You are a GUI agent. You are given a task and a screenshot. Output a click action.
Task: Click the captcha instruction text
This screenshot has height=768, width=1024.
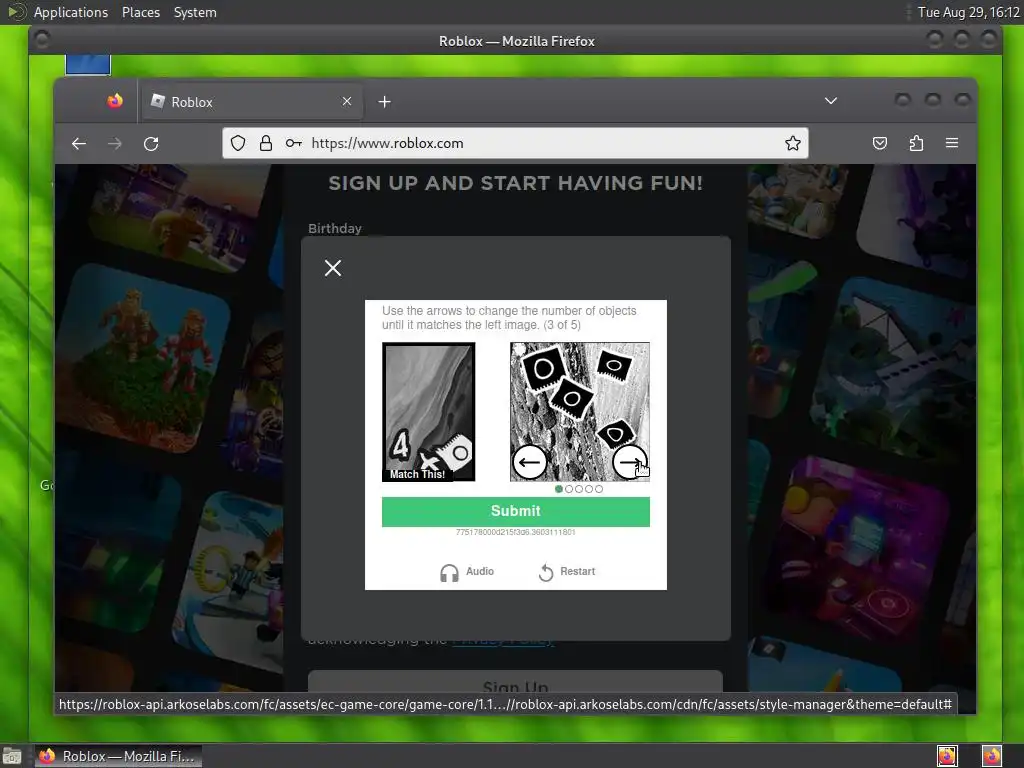pos(509,318)
